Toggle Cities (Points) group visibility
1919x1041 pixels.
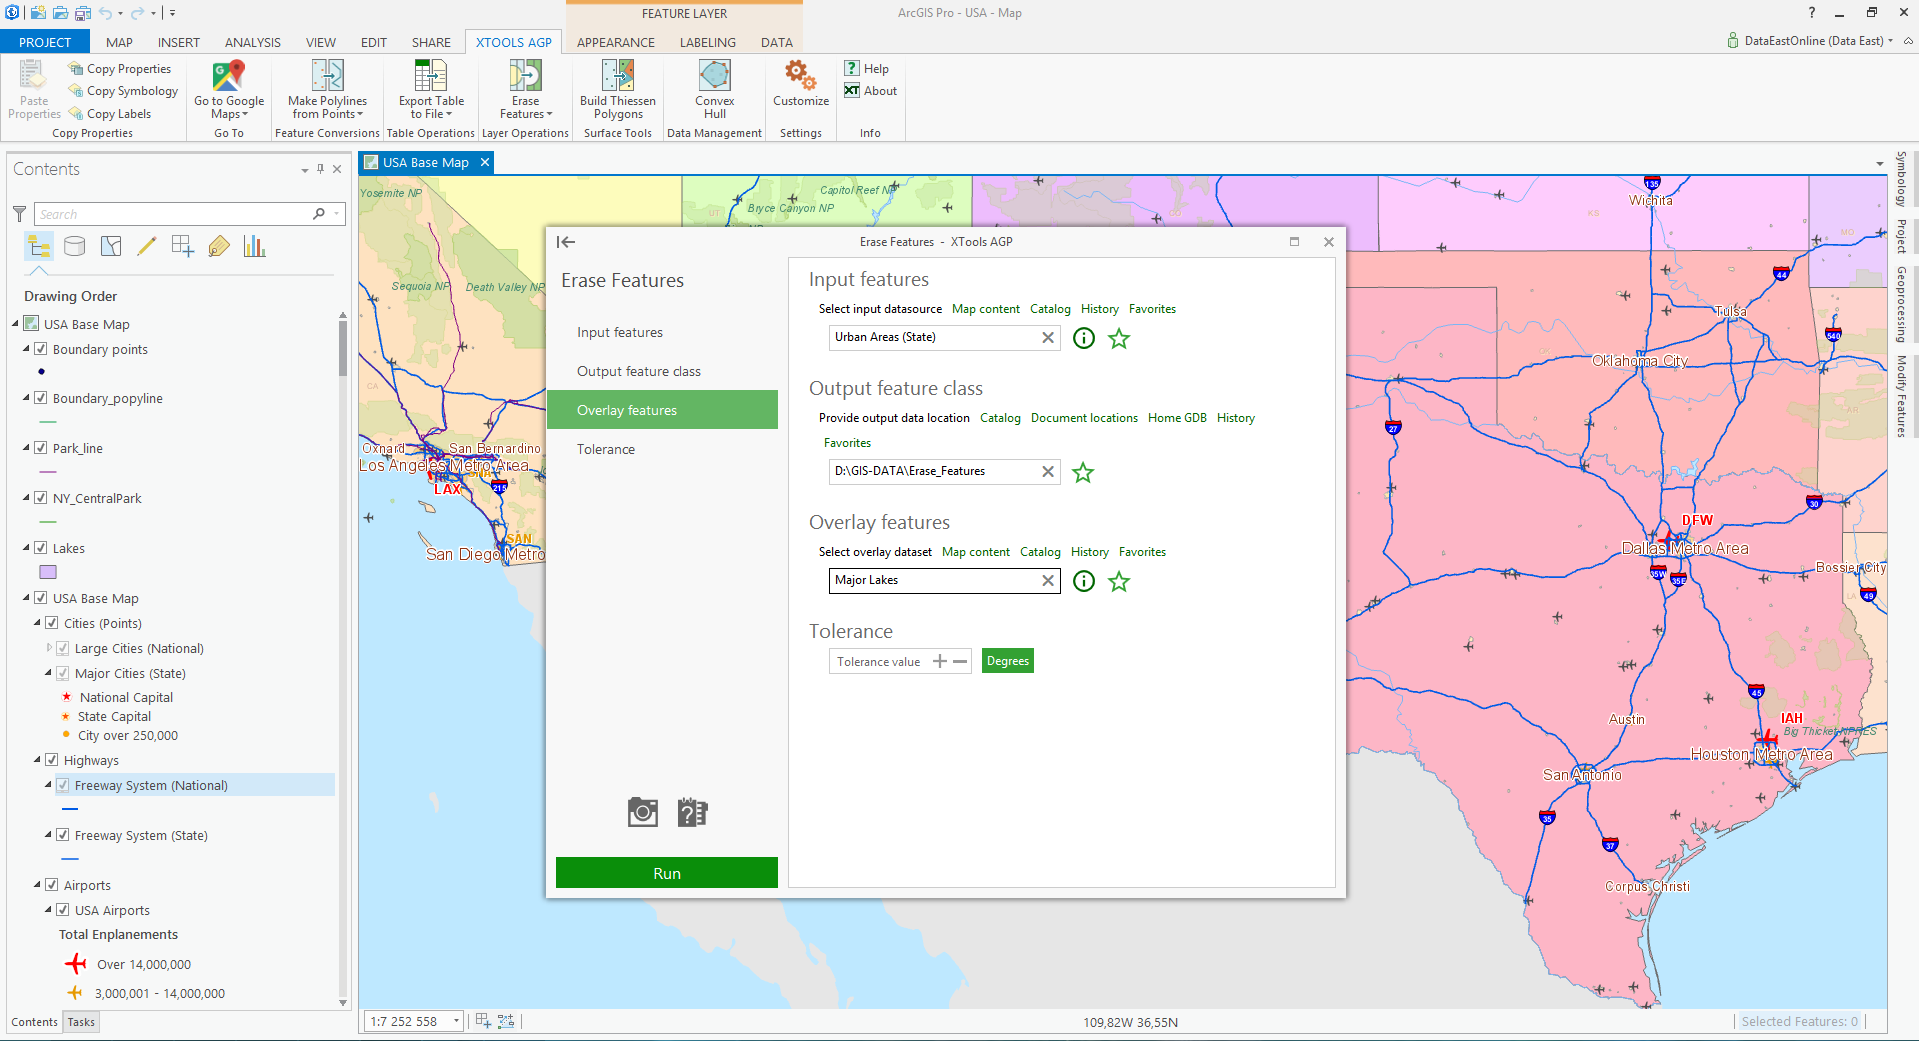tap(52, 623)
